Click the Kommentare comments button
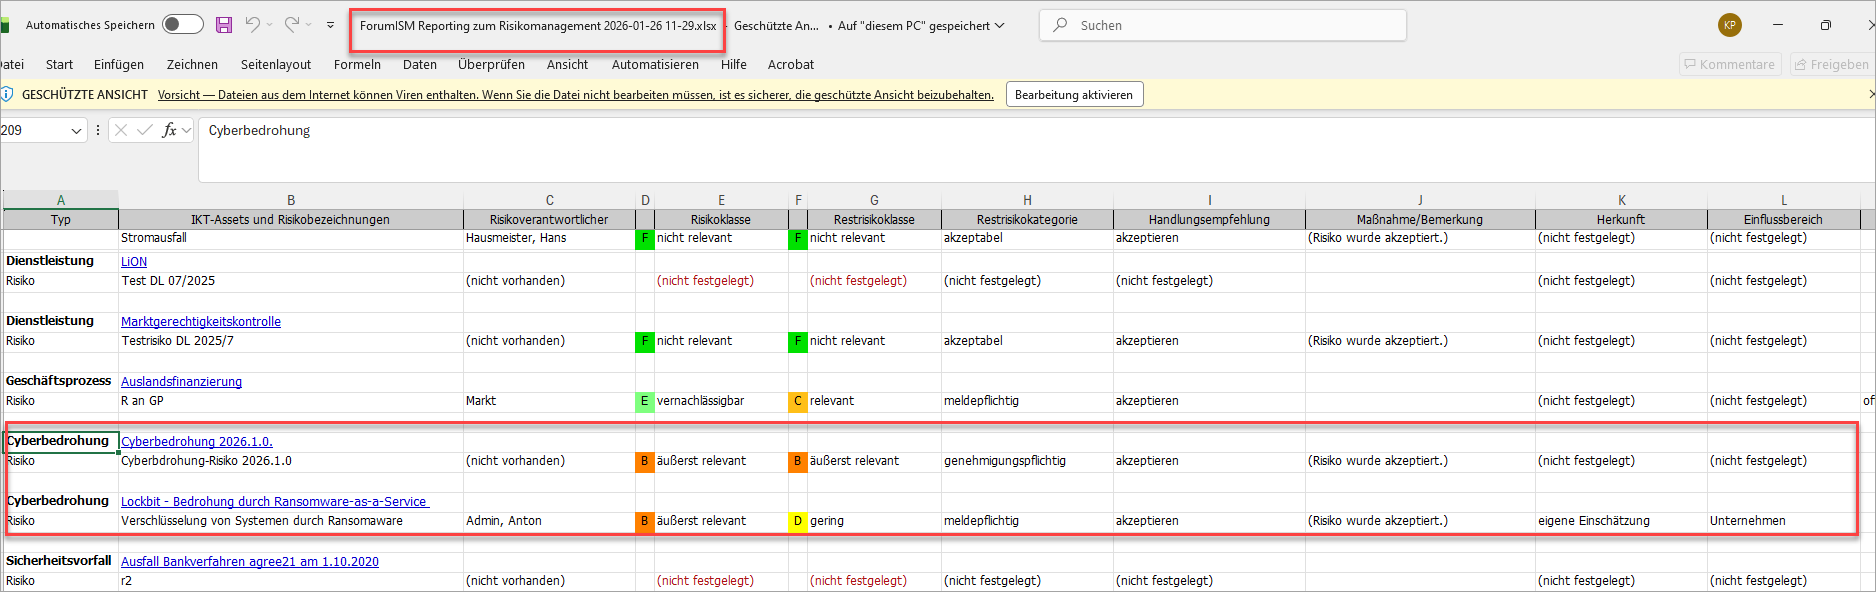Screen dimensions: 1876x592 click(x=1729, y=64)
